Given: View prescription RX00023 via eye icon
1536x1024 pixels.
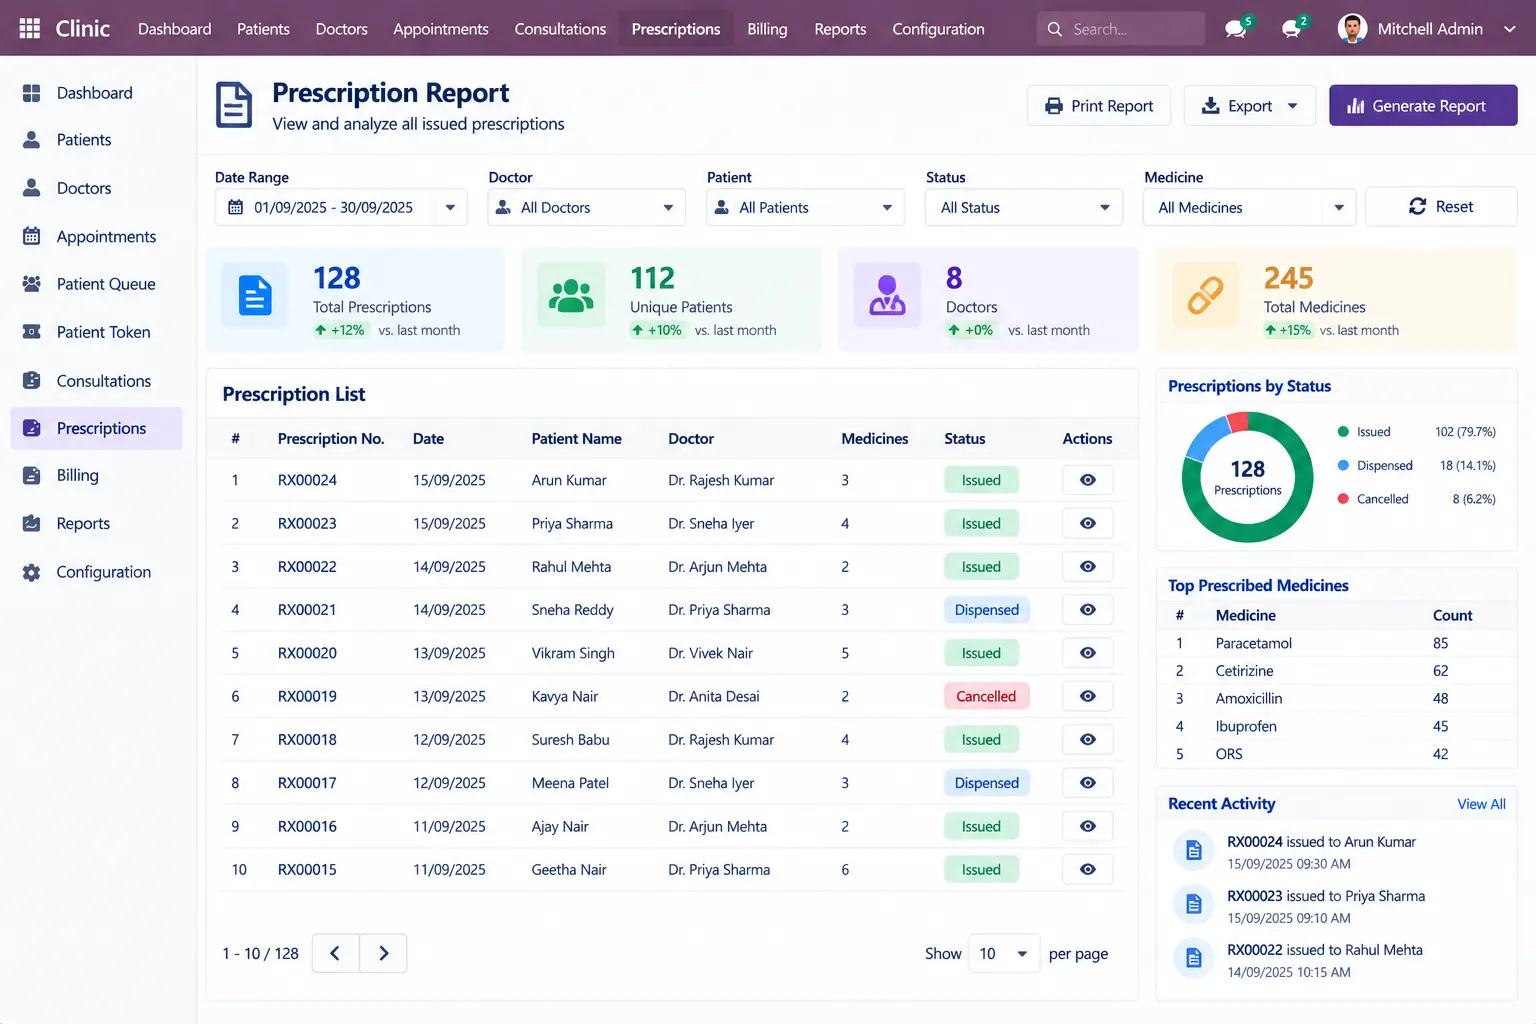Looking at the screenshot, I should (x=1088, y=523).
